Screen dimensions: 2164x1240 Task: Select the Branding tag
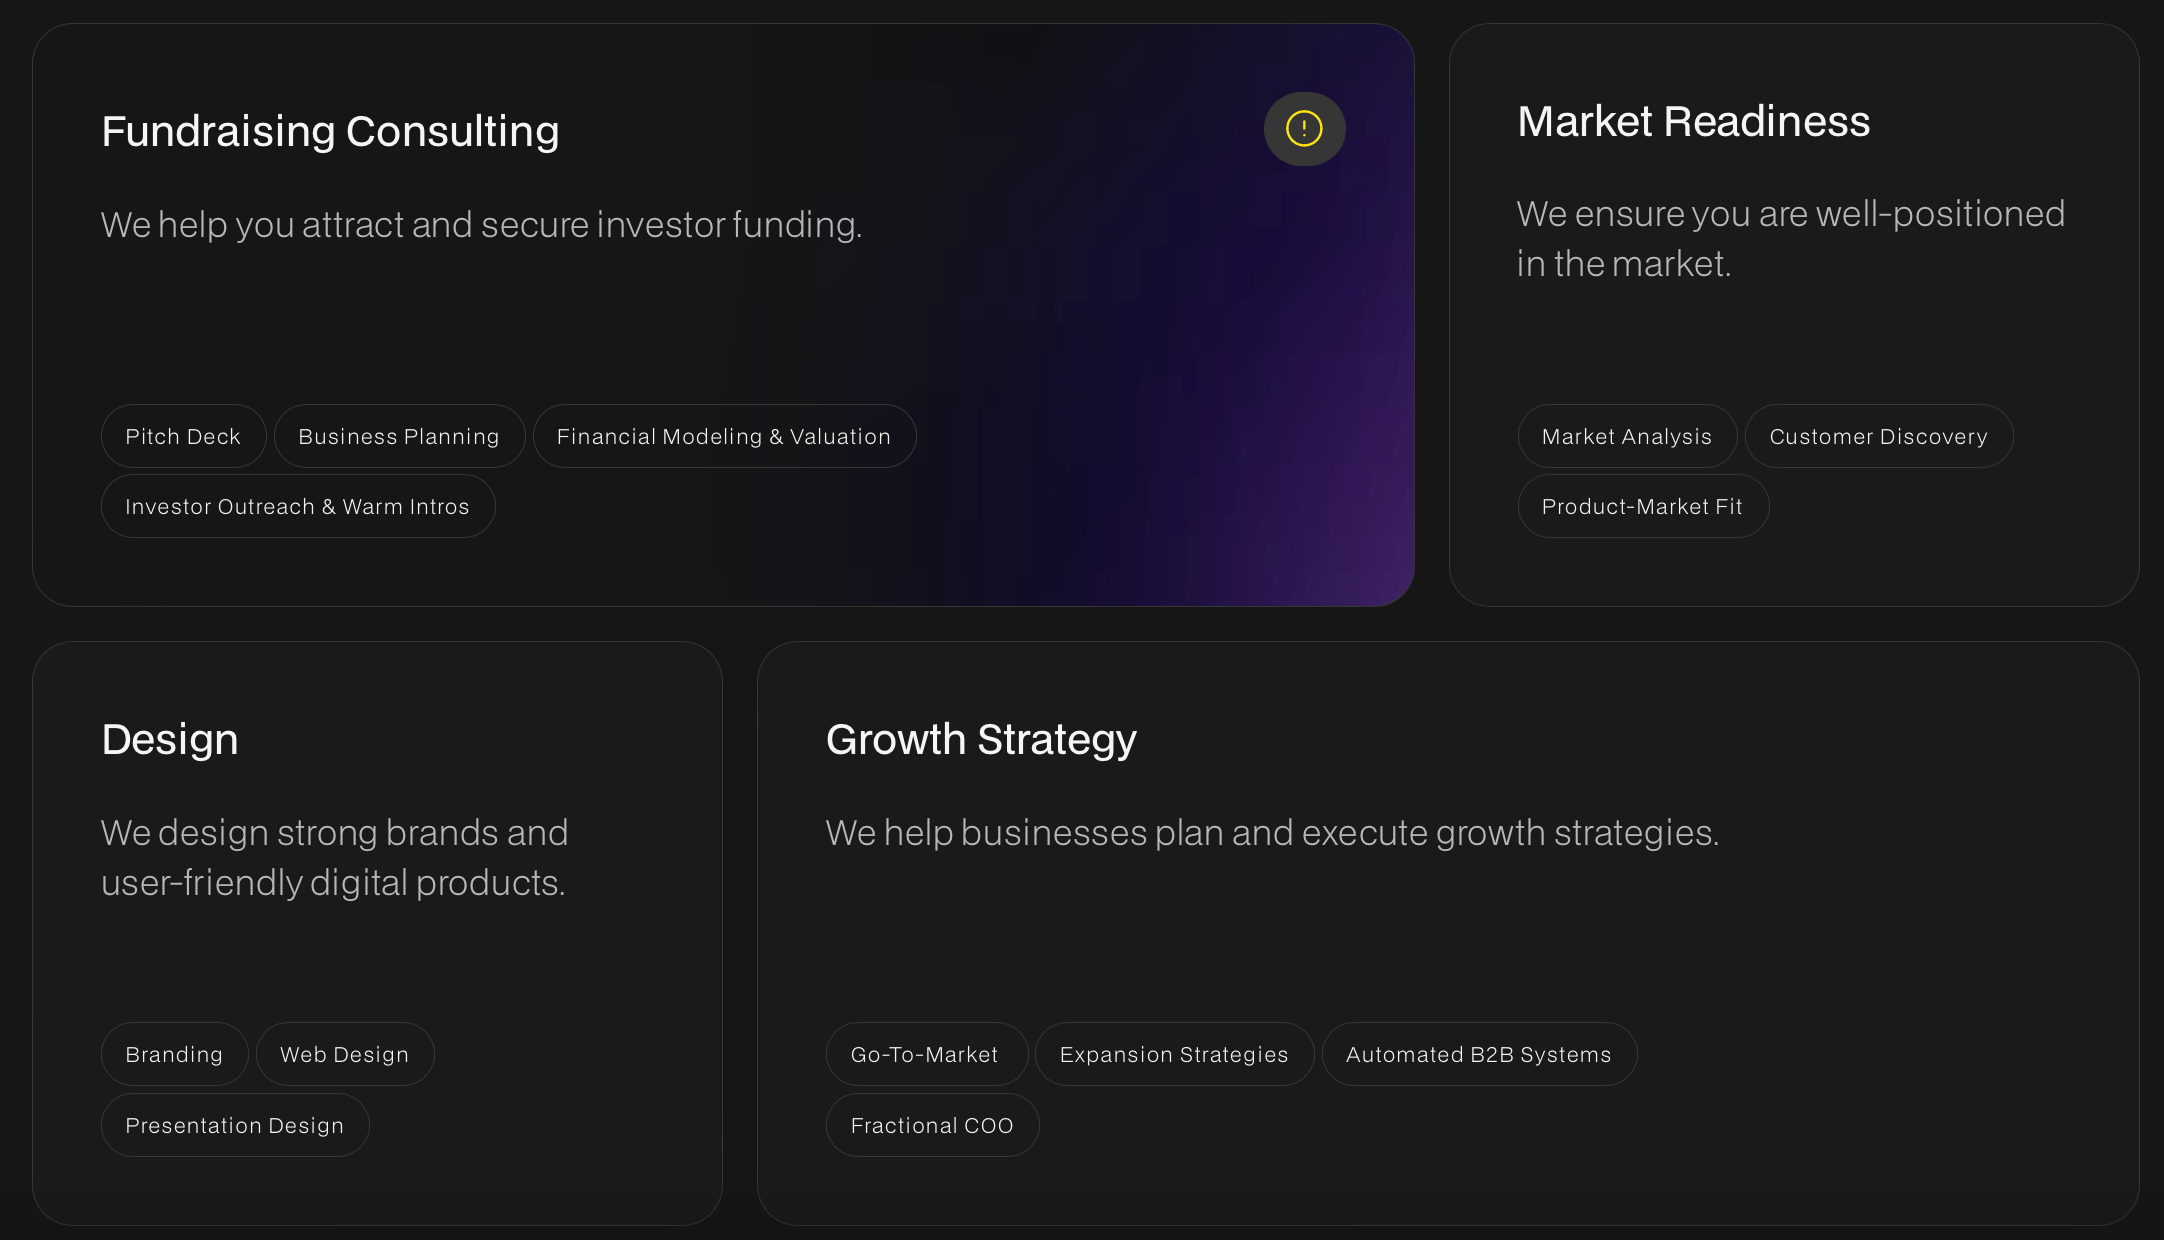click(174, 1054)
